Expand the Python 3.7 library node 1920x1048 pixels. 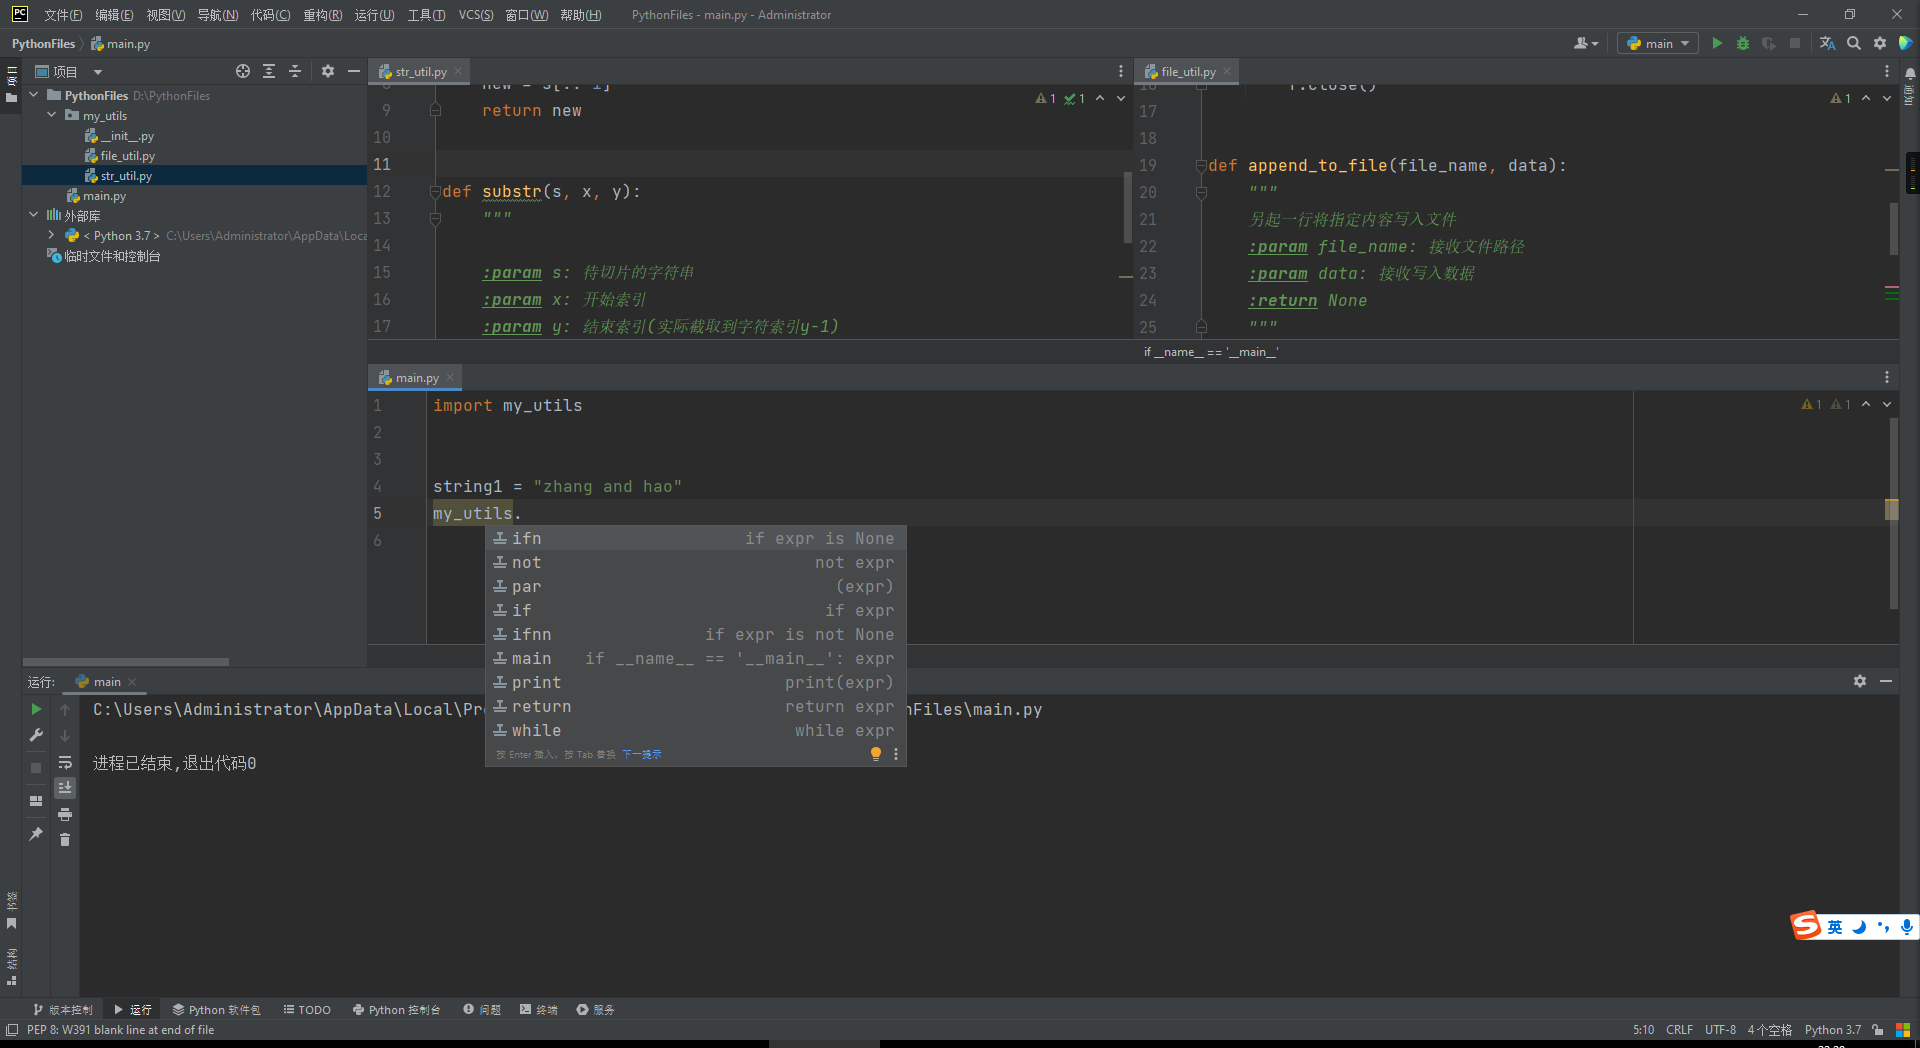pyautogui.click(x=52, y=235)
